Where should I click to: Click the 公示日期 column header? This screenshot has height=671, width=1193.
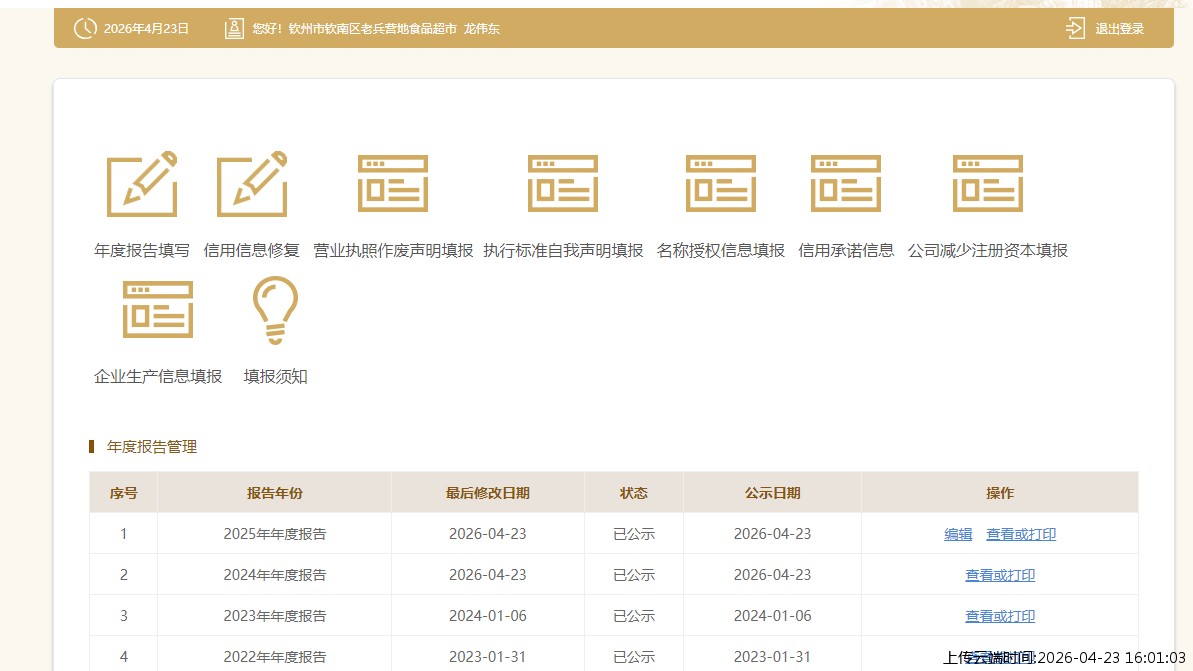click(x=772, y=493)
